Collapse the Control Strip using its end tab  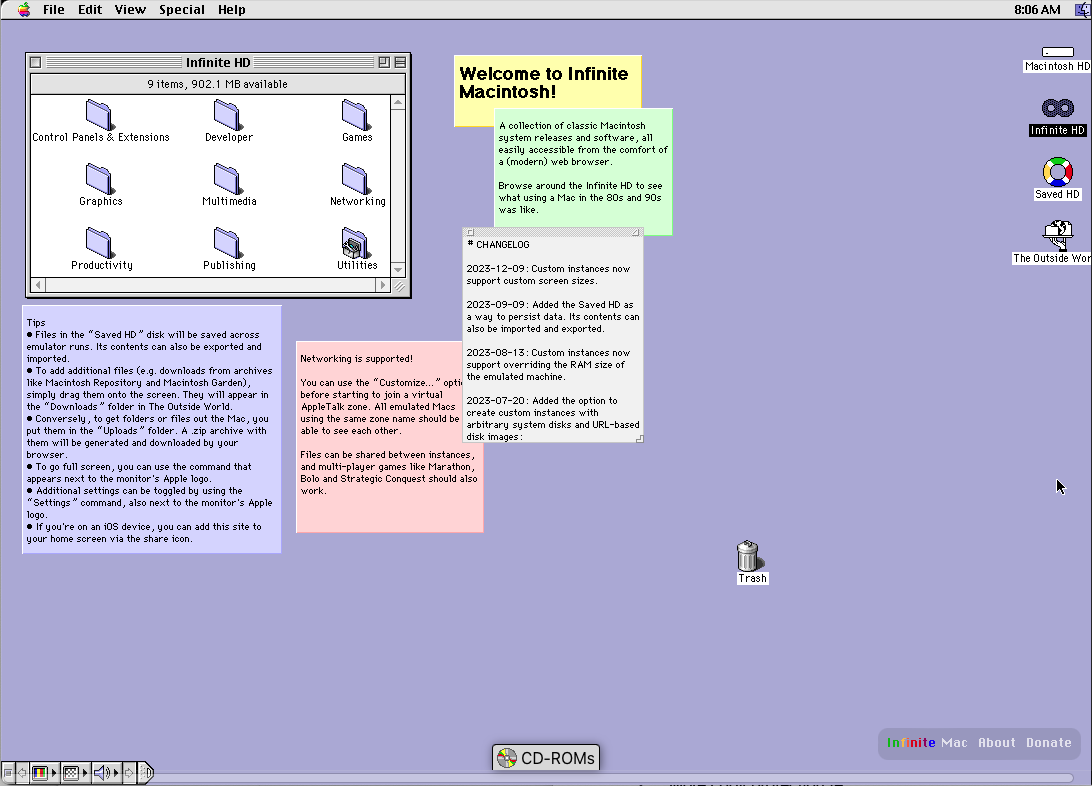pyautogui.click(x=146, y=773)
